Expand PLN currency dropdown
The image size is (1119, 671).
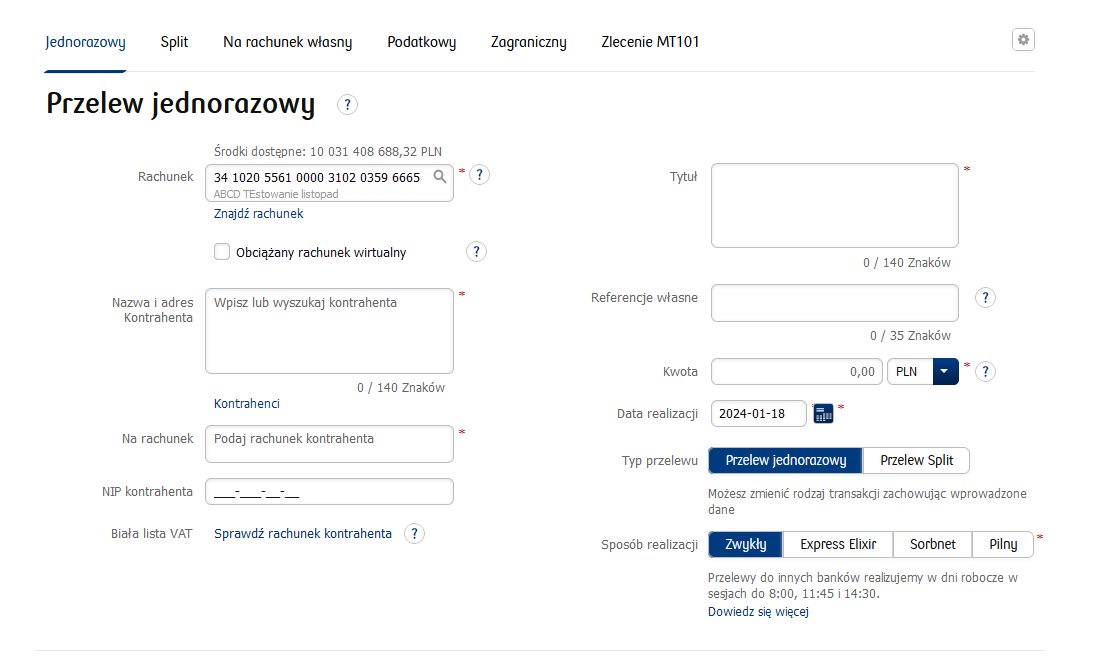(945, 372)
